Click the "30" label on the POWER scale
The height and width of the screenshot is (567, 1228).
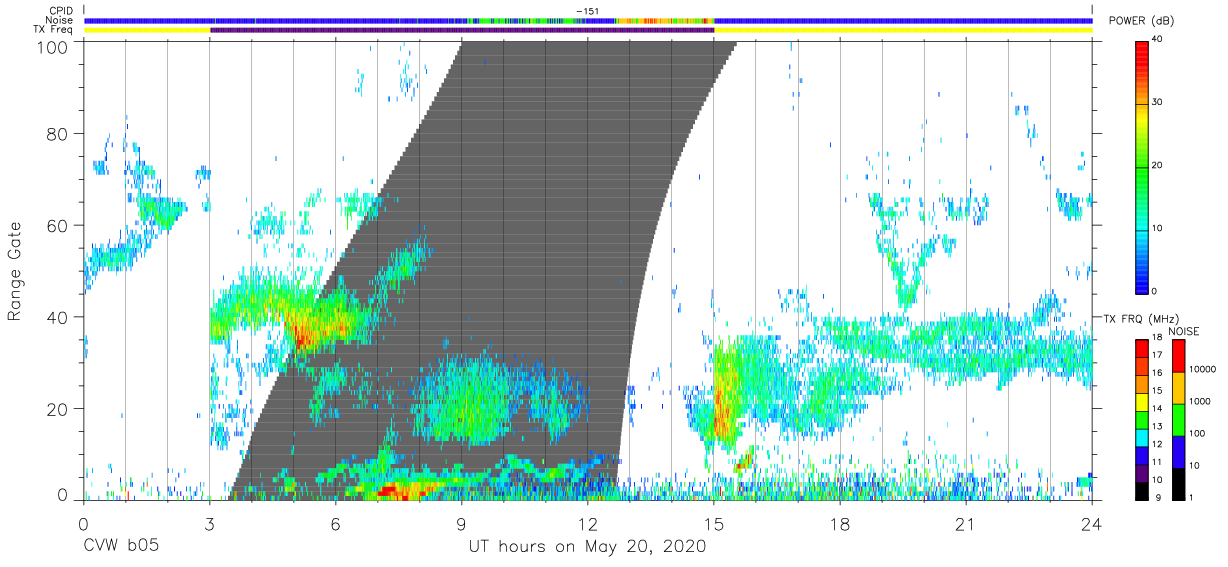tap(1157, 102)
